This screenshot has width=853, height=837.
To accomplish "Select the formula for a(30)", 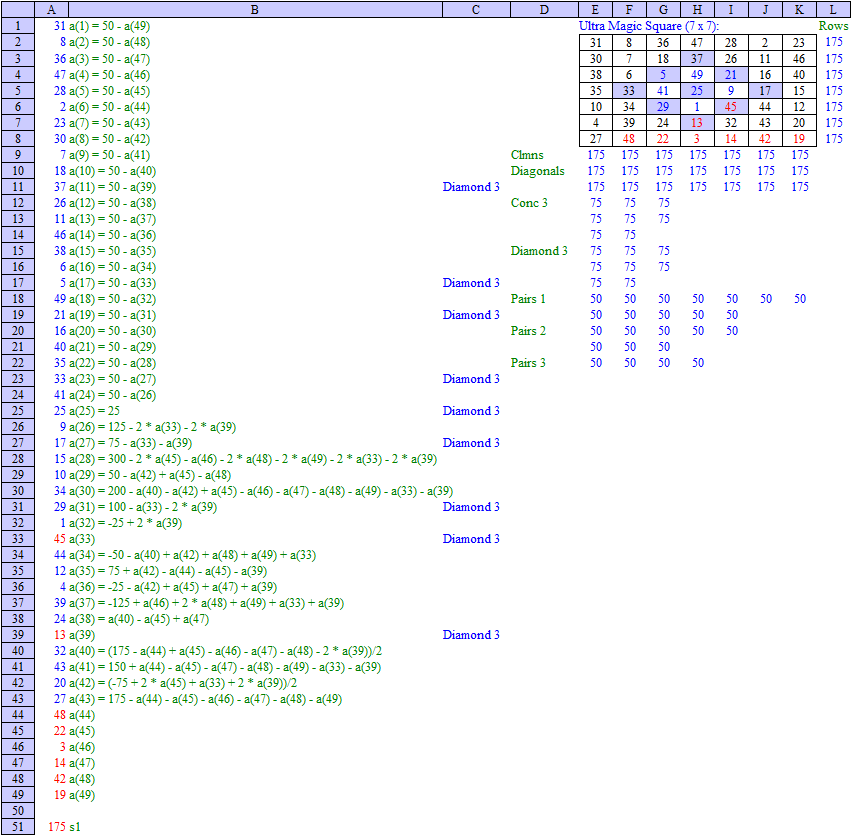I will (261, 491).
